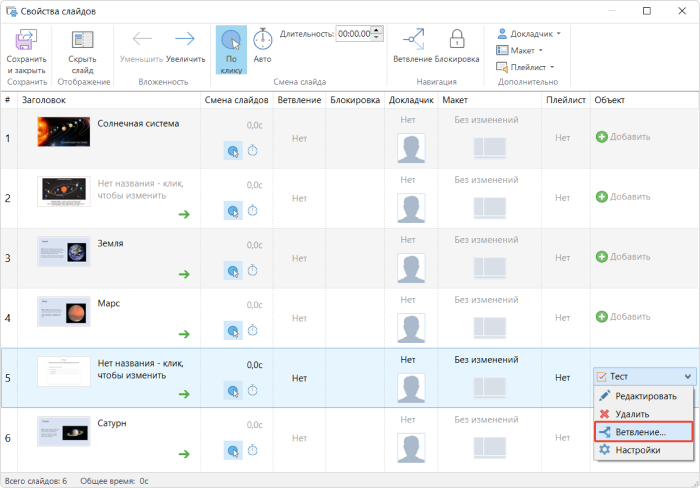The width and height of the screenshot is (700, 488).
Task: Click Заголовок column header
Action: pyautogui.click(x=109, y=100)
